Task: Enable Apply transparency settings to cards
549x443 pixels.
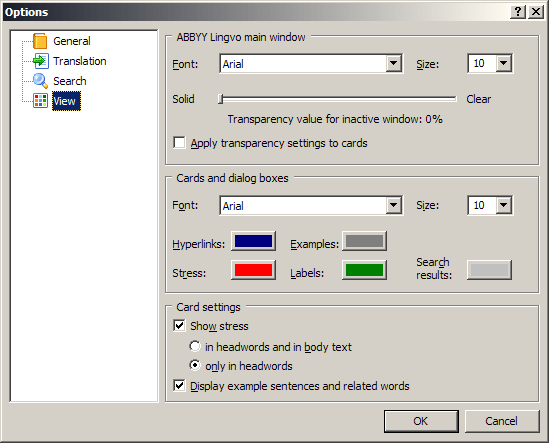Action: click(179, 143)
